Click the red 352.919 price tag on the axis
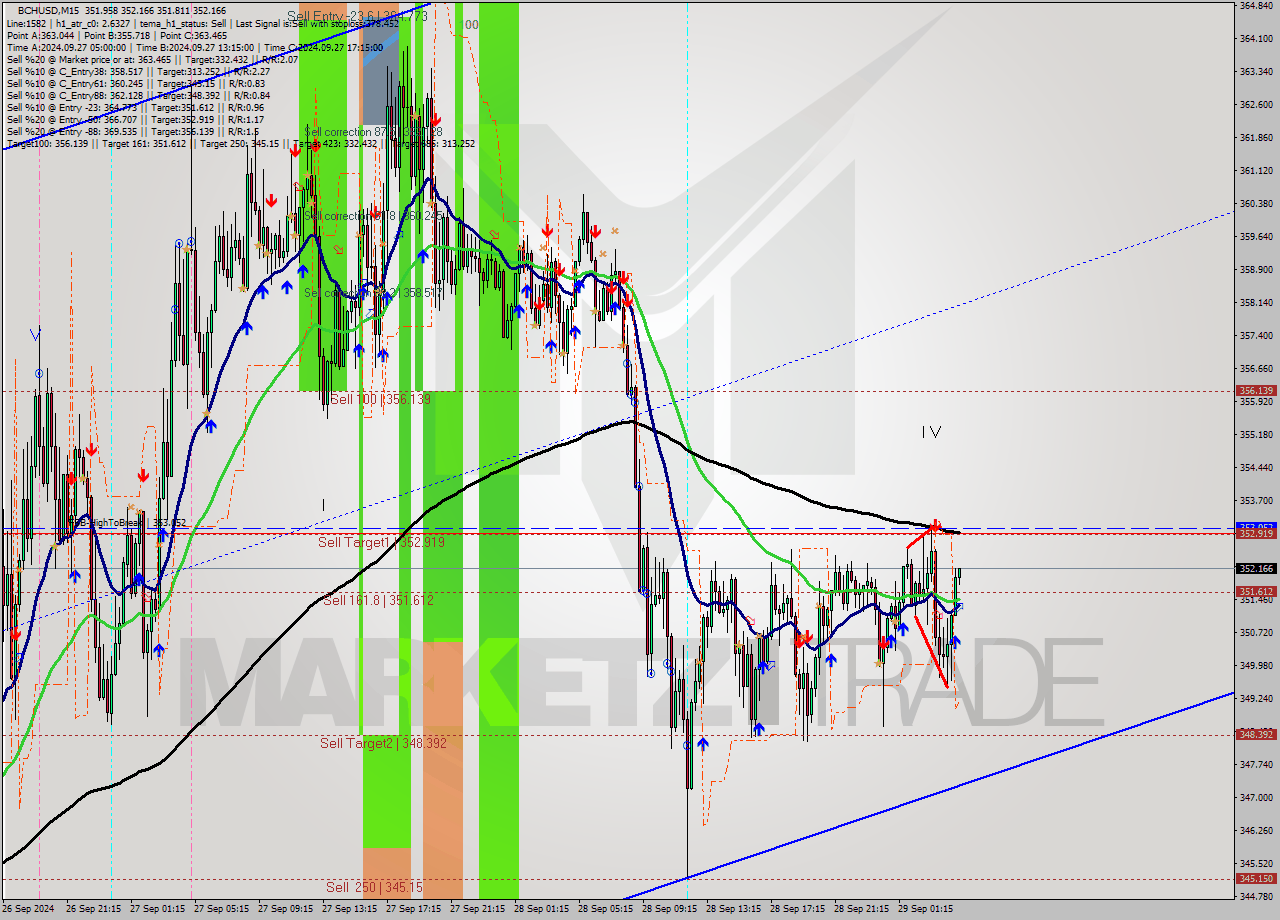This screenshot has height=920, width=1280. click(1256, 533)
